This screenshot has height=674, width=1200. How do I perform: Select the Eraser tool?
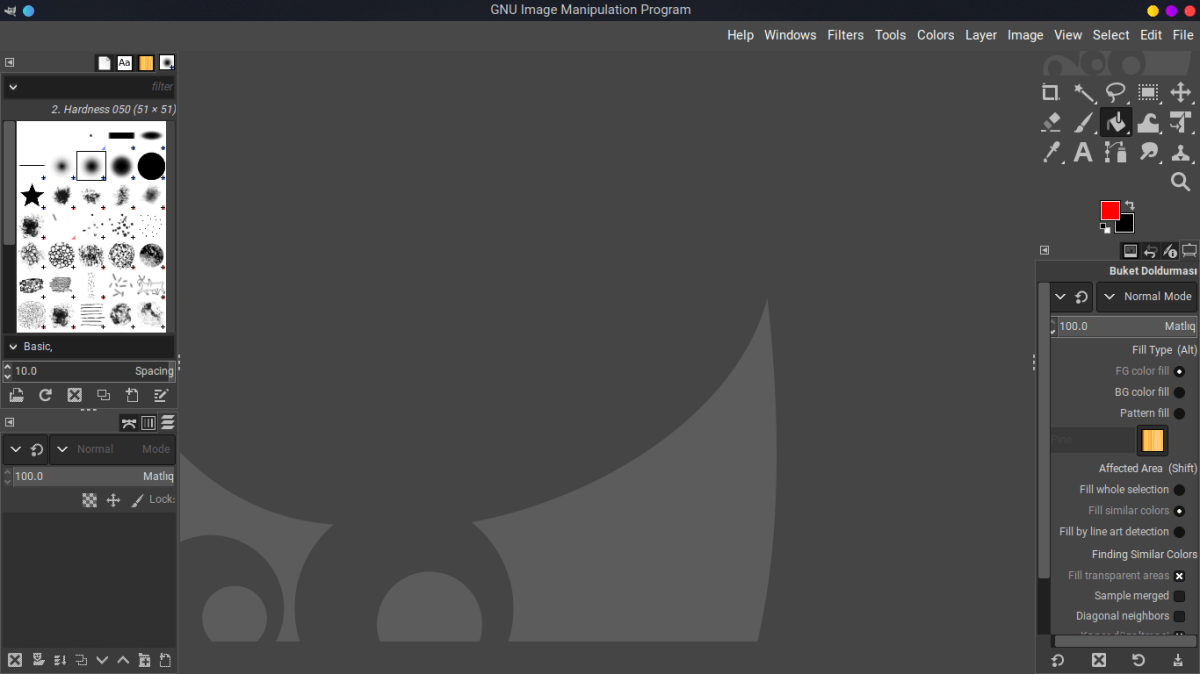coord(1050,122)
